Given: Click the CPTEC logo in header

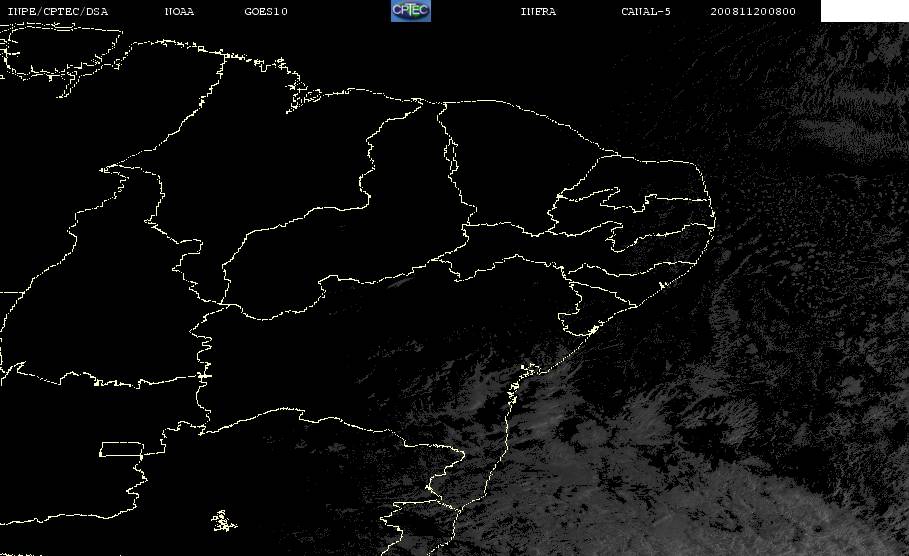Looking at the screenshot, I should click(410, 10).
